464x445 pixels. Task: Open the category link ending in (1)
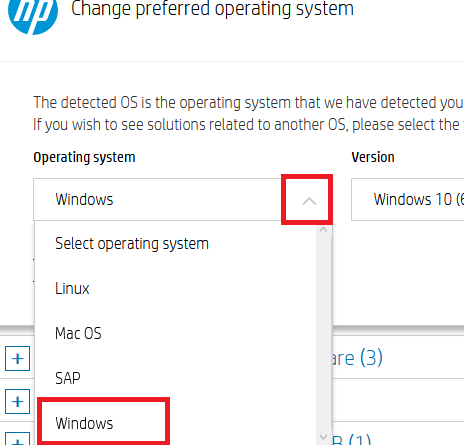pos(352,439)
